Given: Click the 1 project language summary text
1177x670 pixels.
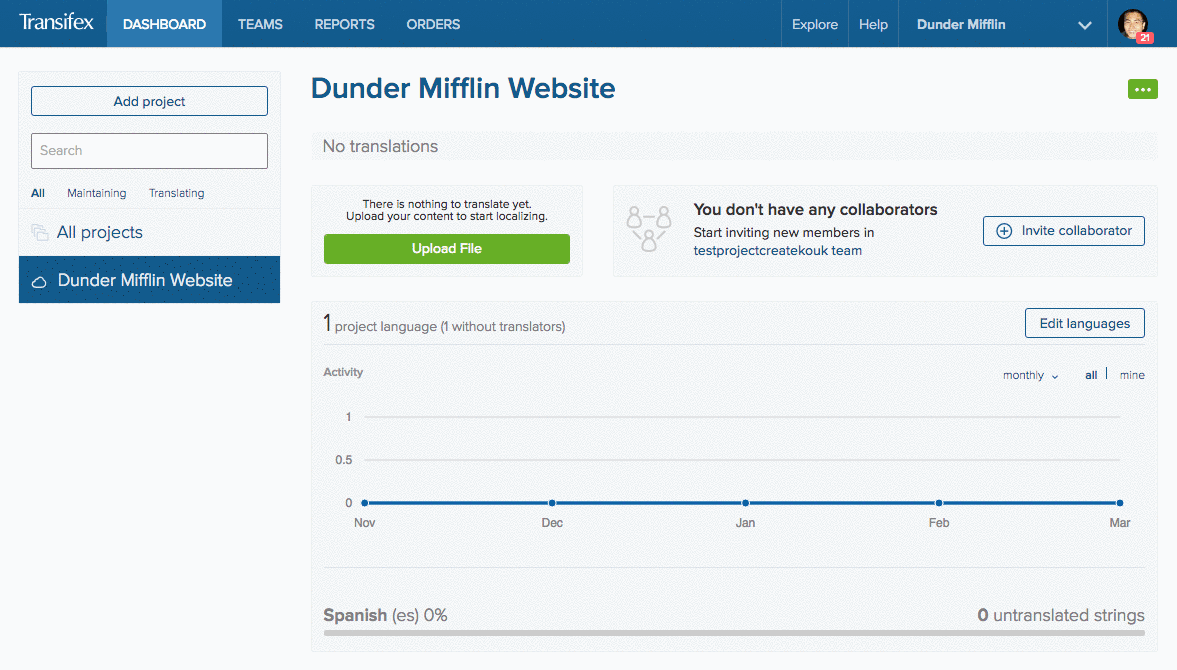Looking at the screenshot, I should tap(444, 325).
